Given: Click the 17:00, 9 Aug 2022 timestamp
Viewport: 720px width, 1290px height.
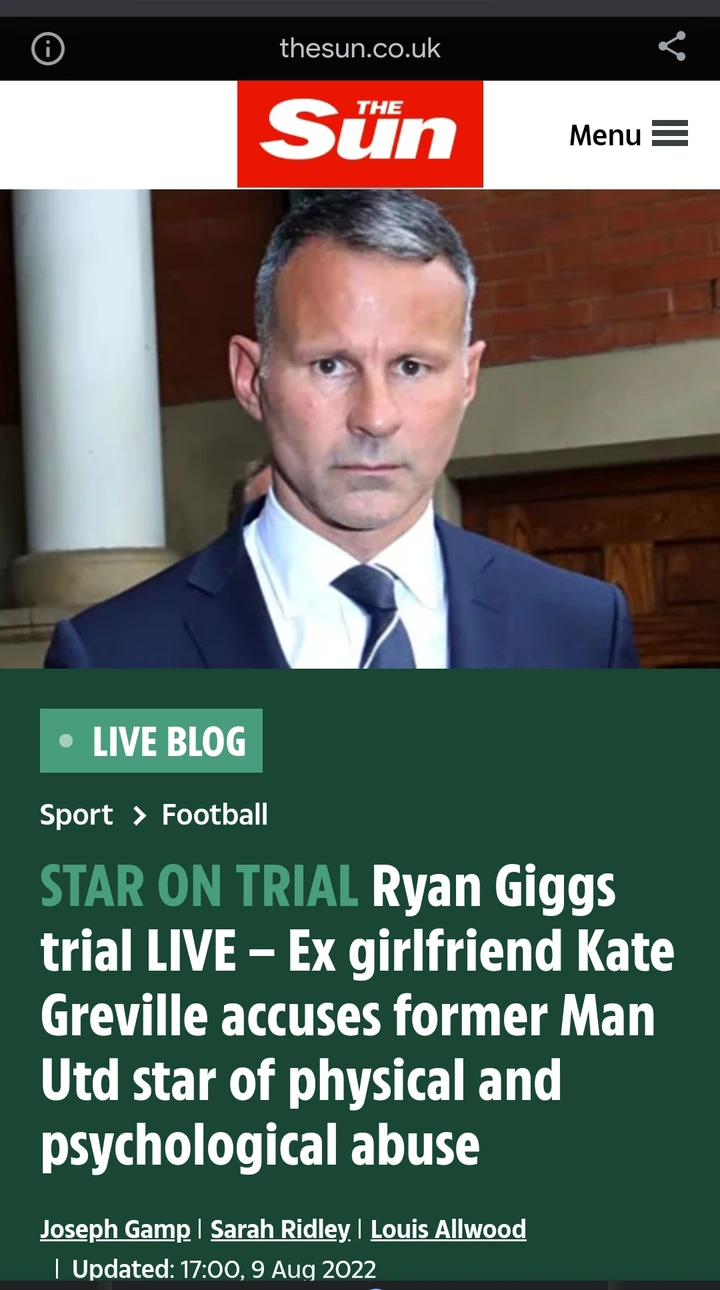Looking at the screenshot, I should (279, 1269).
